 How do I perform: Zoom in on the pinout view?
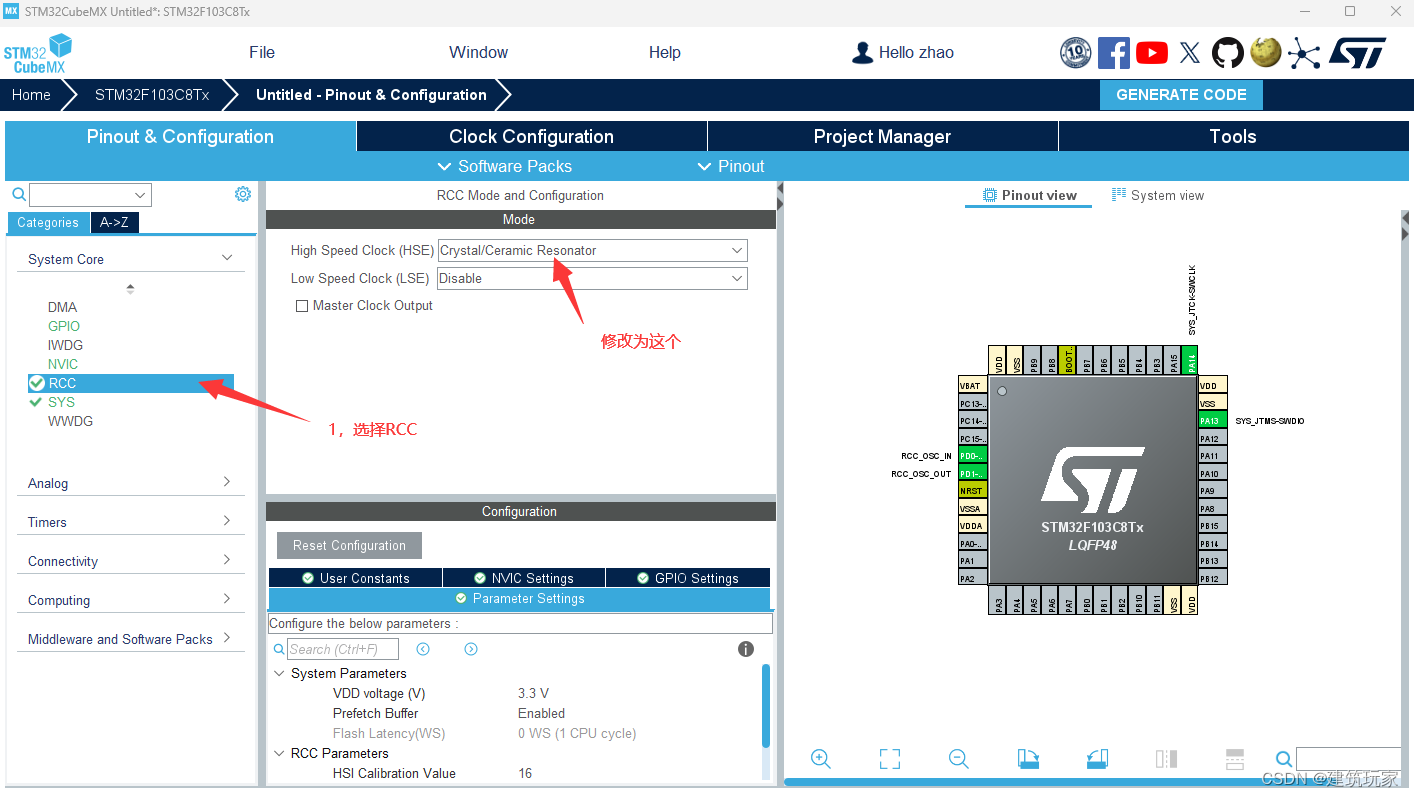click(x=821, y=758)
